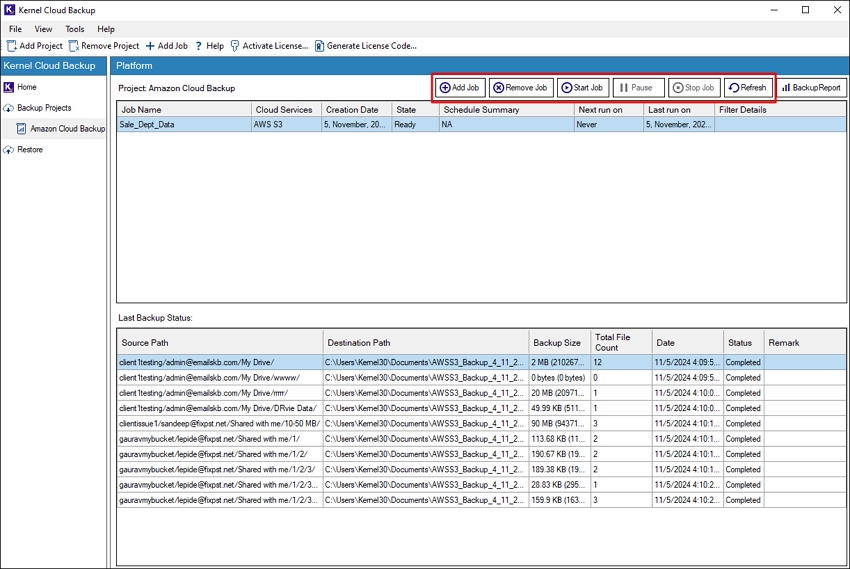Select the Sale_Dept_Data job row

click(x=481, y=125)
